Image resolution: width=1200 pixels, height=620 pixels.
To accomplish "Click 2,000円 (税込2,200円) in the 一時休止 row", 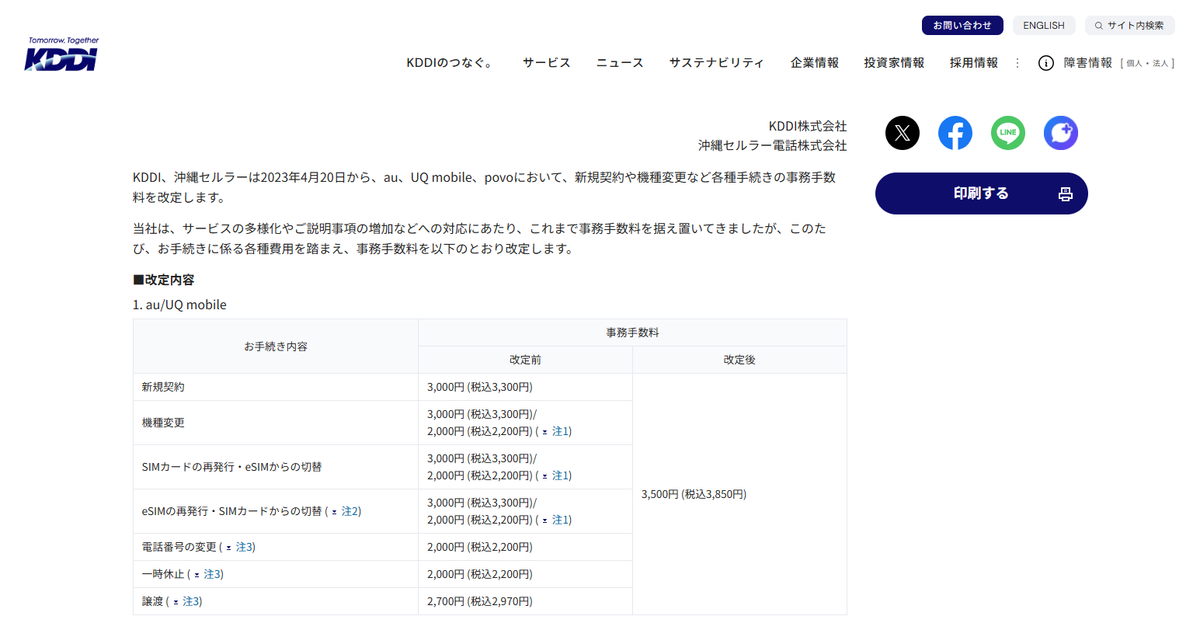I will click(x=525, y=574).
